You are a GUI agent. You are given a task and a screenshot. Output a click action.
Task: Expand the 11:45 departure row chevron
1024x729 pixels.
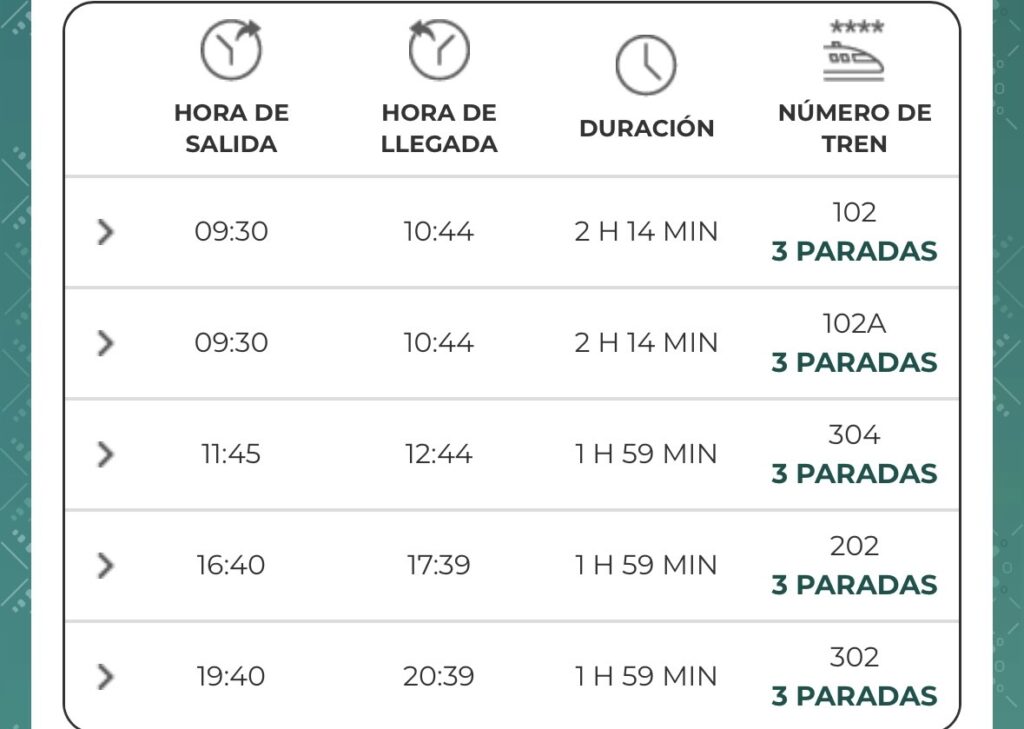pyautogui.click(x=106, y=454)
